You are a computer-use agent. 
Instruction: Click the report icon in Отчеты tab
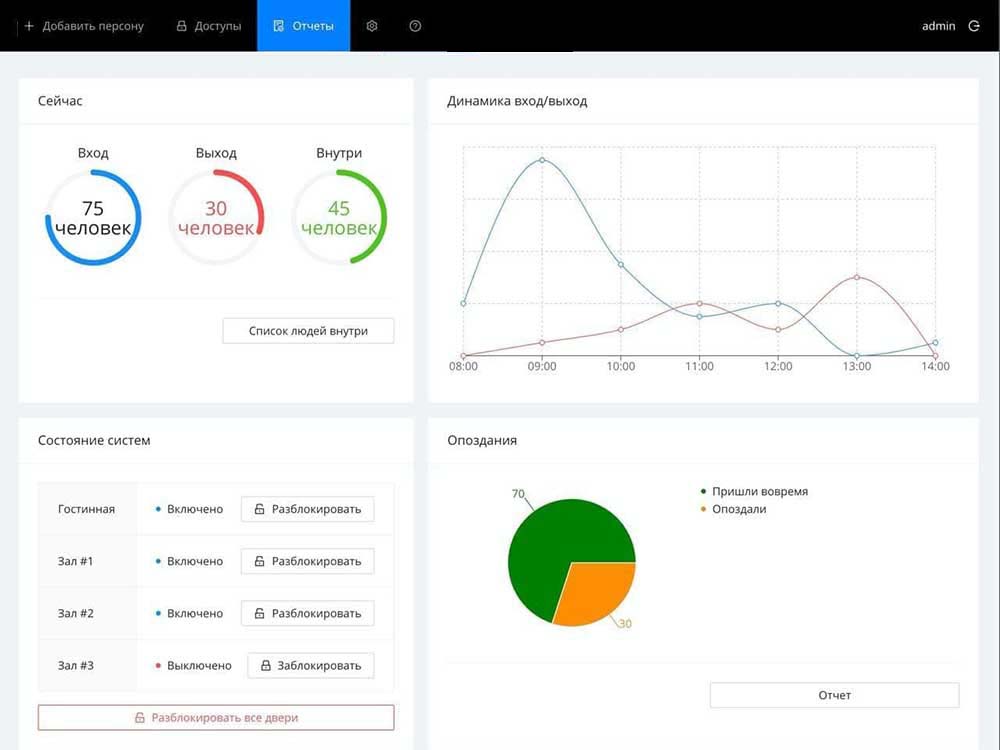click(x=278, y=26)
